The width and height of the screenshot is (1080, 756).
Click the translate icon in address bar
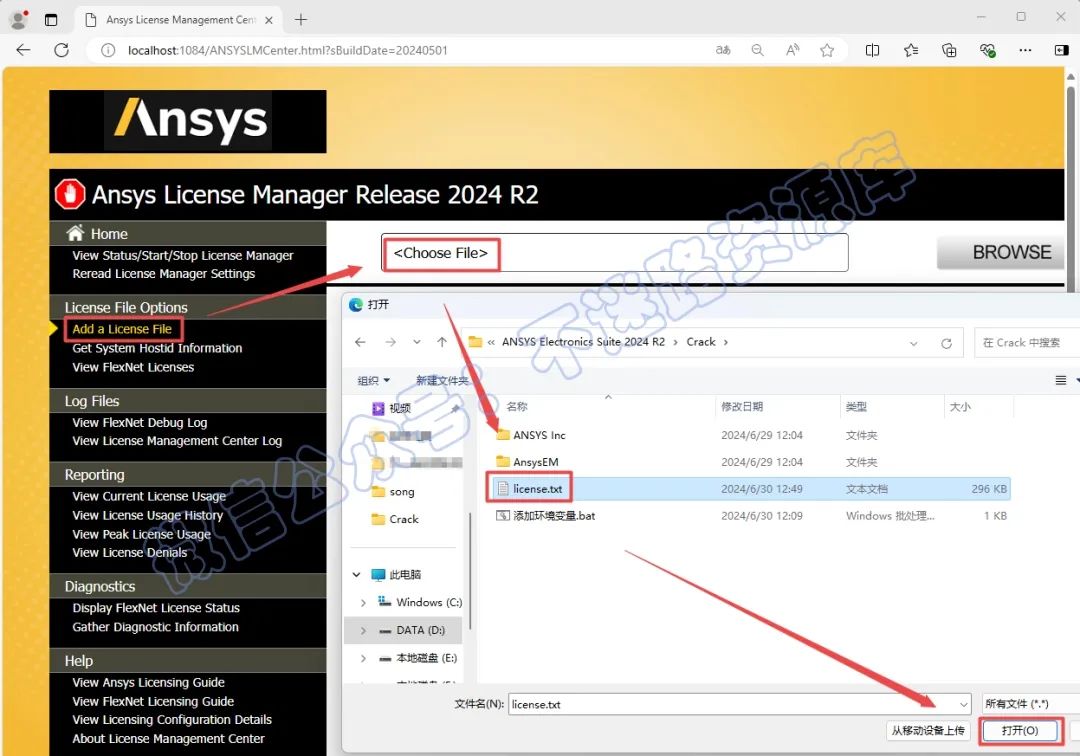click(723, 50)
